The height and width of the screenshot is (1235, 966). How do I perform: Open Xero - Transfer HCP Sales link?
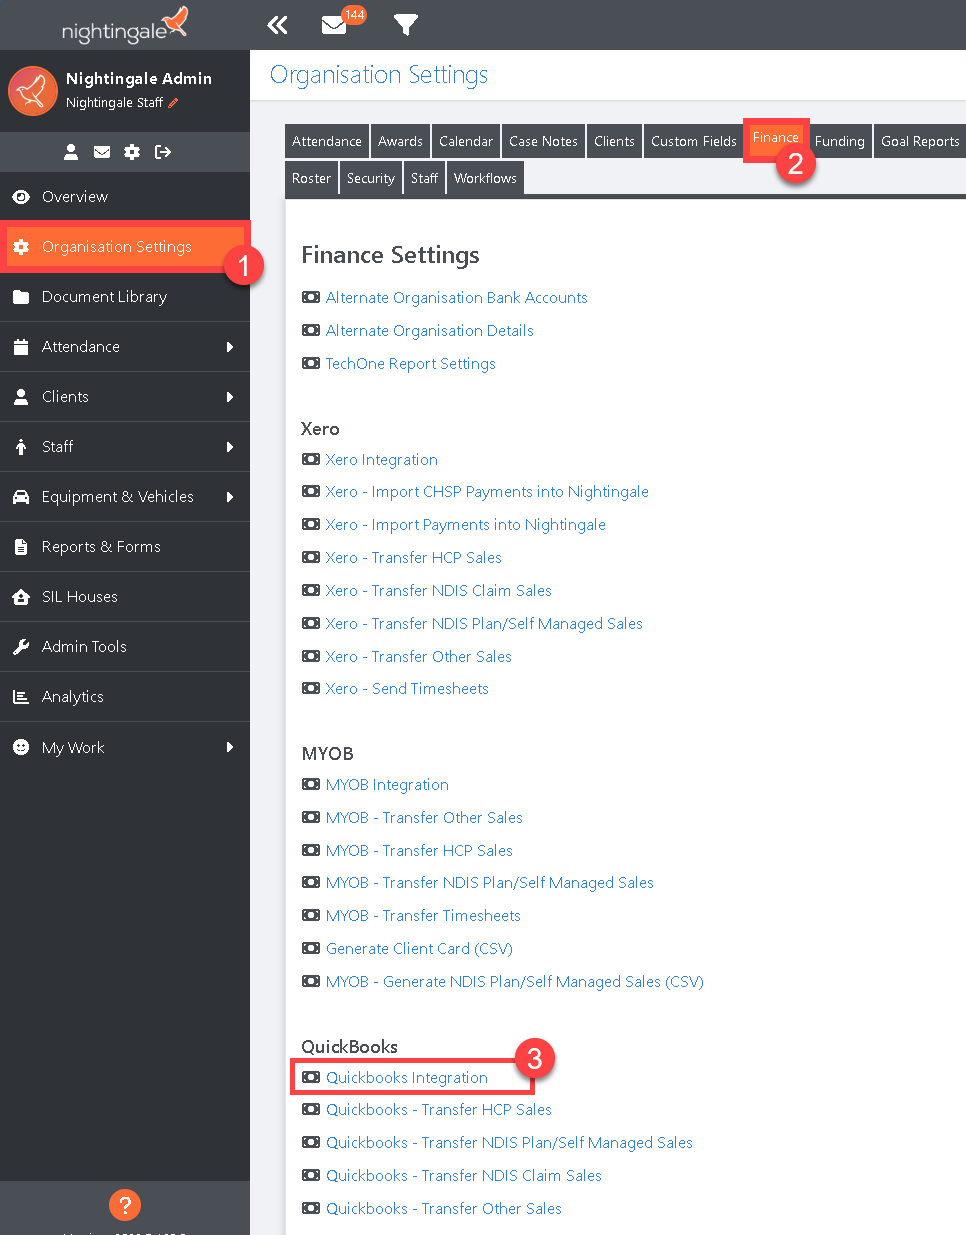click(x=413, y=557)
